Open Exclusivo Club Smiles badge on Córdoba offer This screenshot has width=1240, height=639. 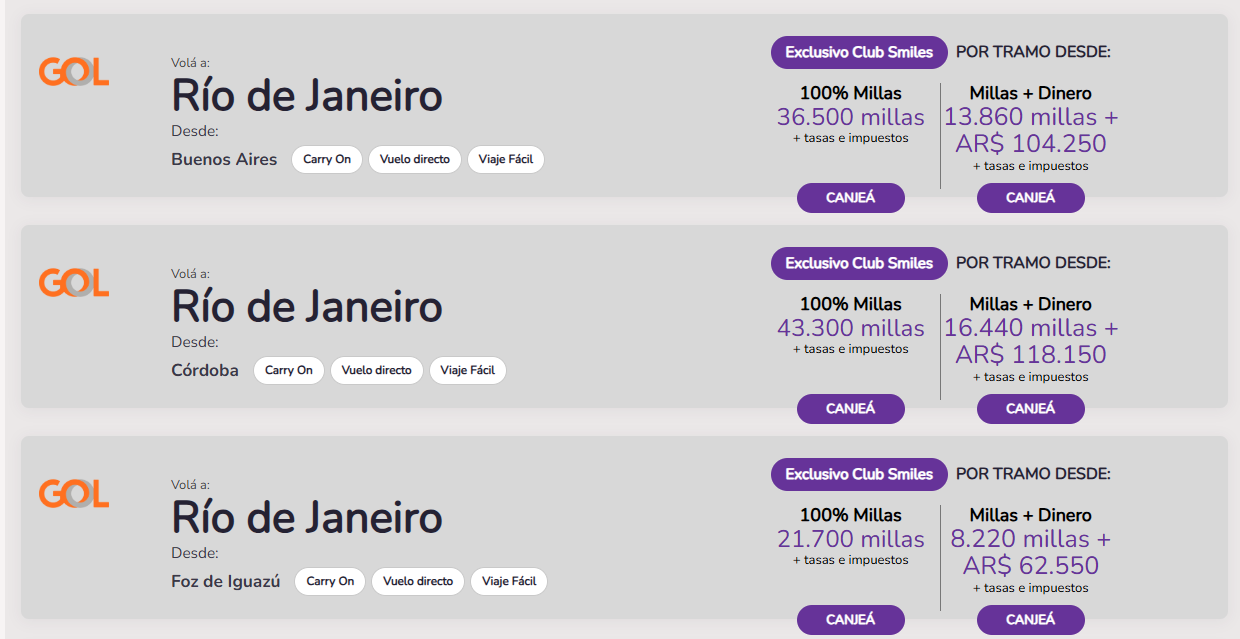click(x=859, y=263)
